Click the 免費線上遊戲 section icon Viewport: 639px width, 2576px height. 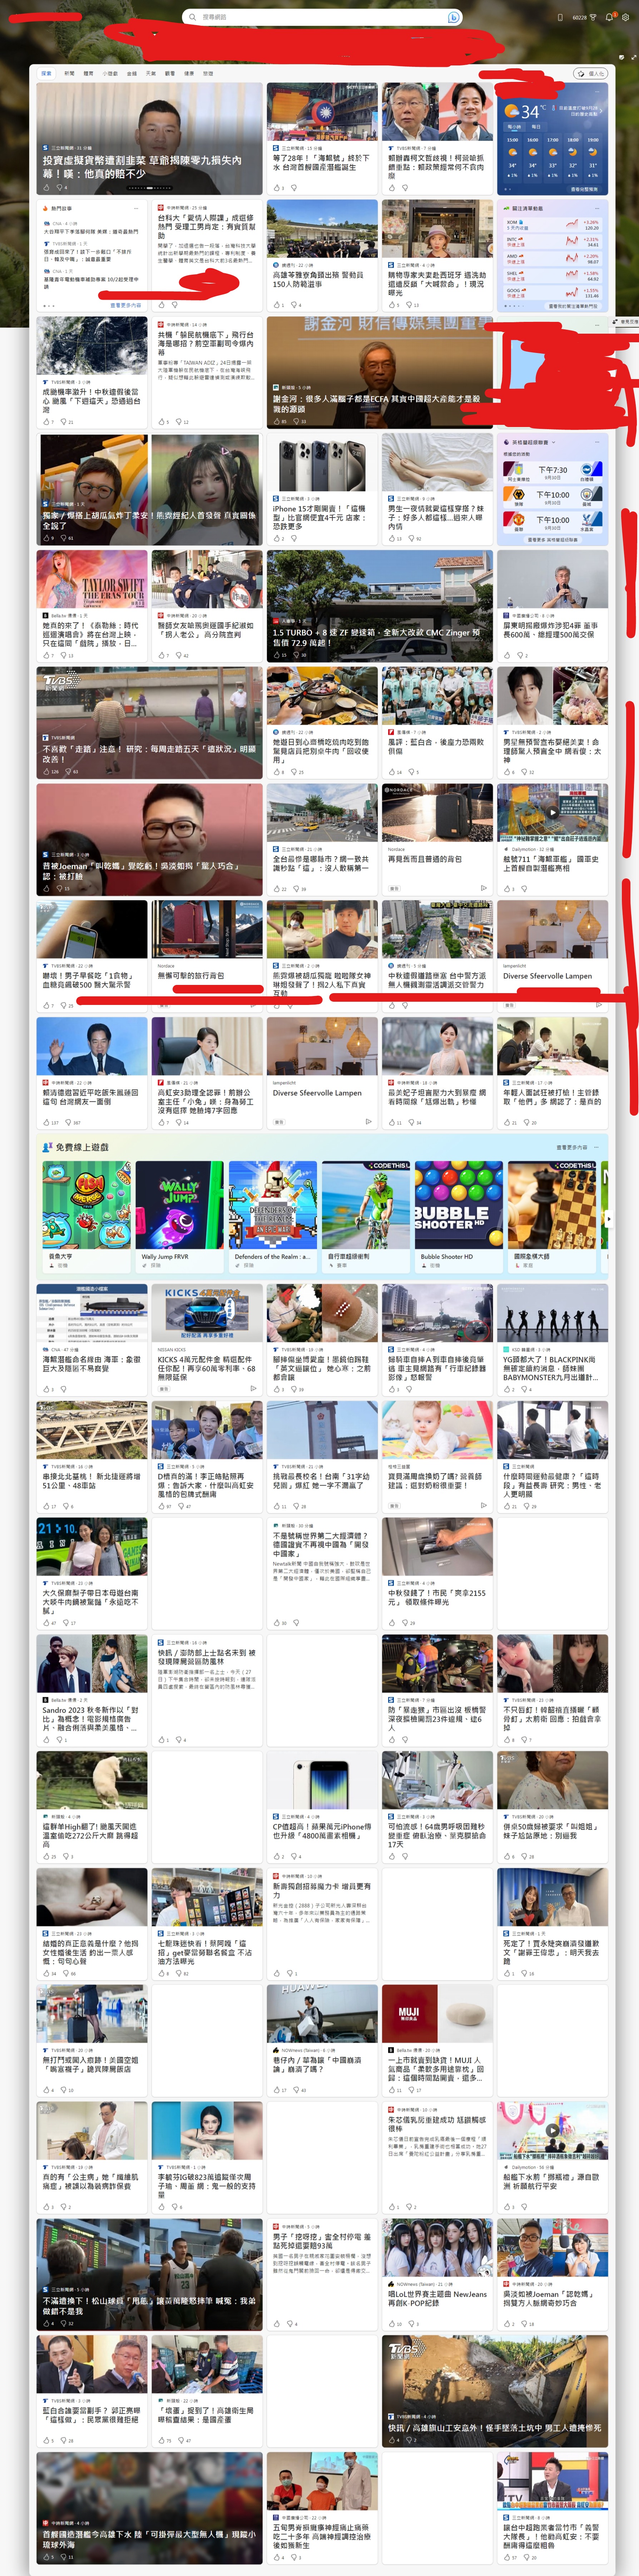tap(47, 1147)
